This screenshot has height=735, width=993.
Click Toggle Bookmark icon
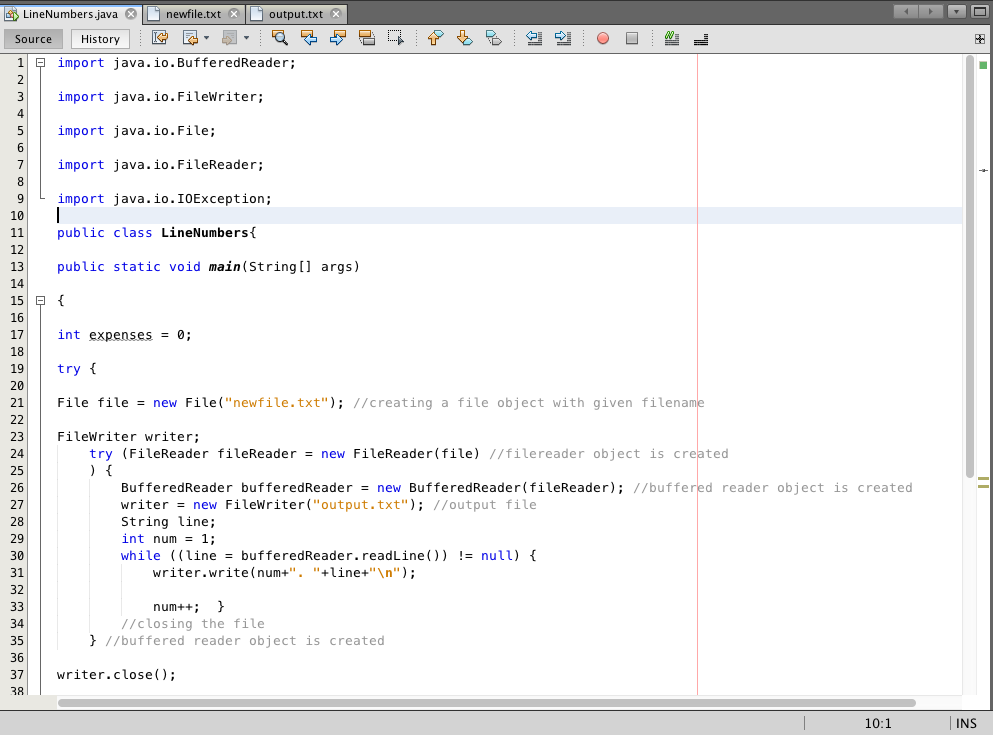coord(493,38)
